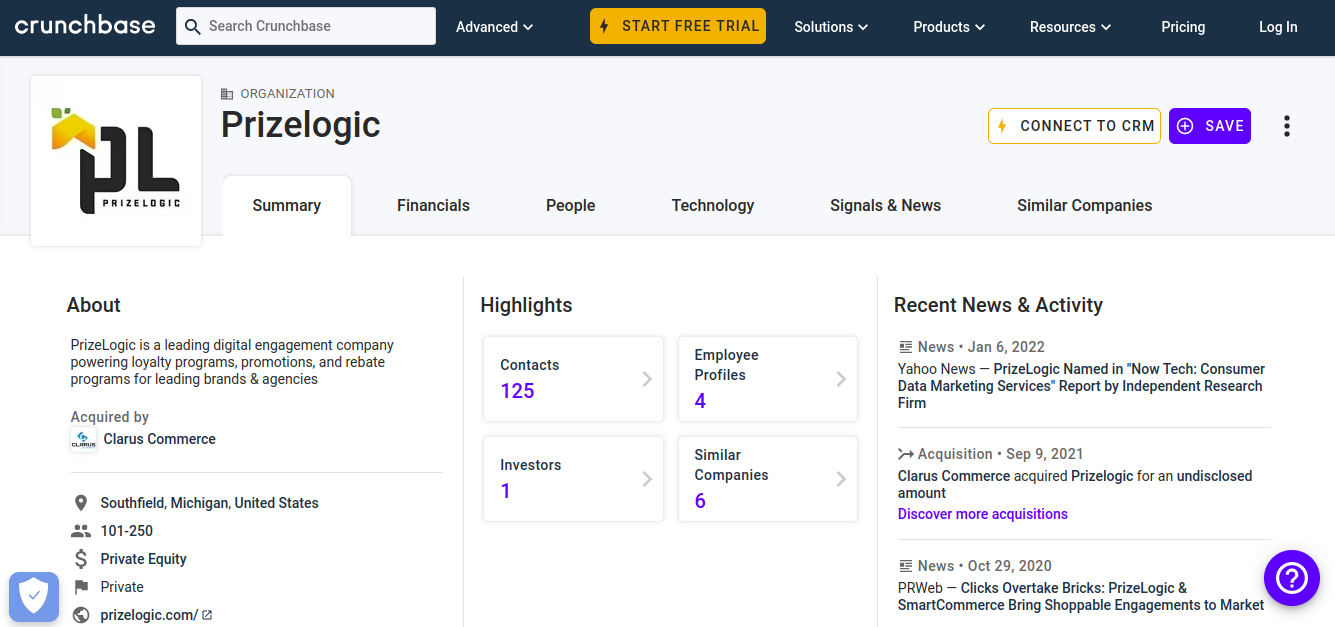Click the purple help question mark icon
Image resolution: width=1335 pixels, height=627 pixels.
(1292, 578)
